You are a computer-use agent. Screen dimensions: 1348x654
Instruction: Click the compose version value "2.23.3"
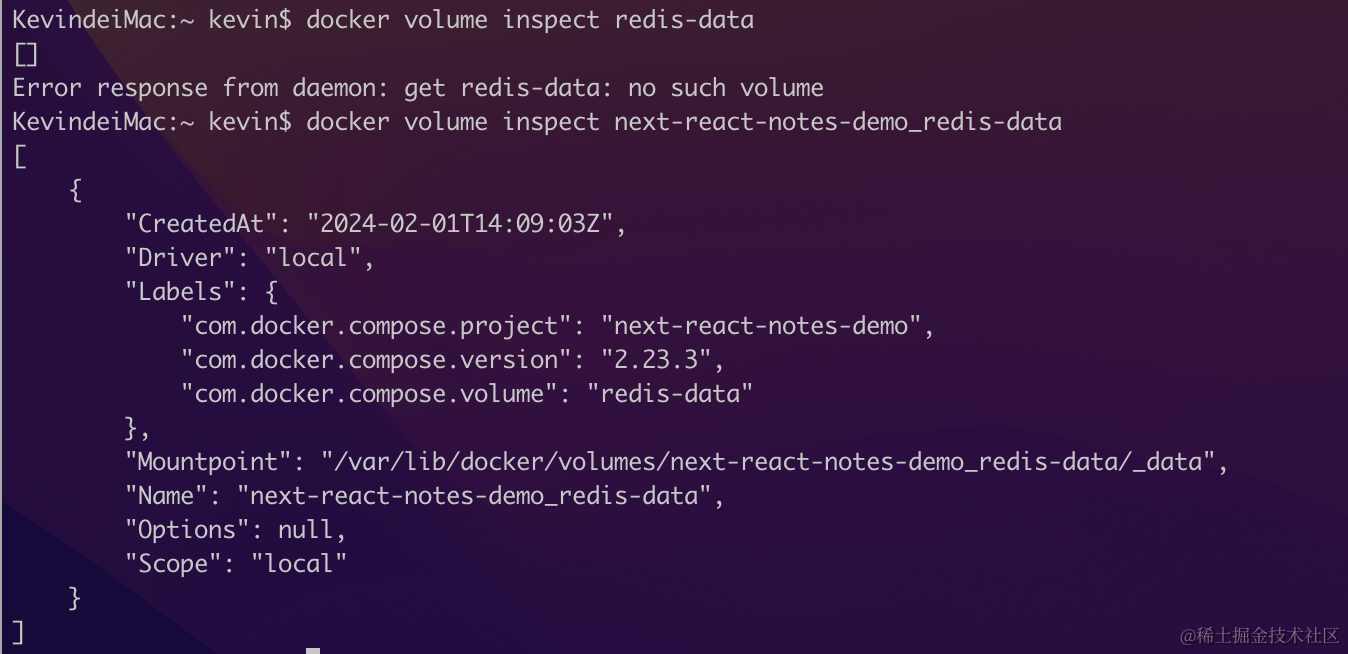[655, 359]
